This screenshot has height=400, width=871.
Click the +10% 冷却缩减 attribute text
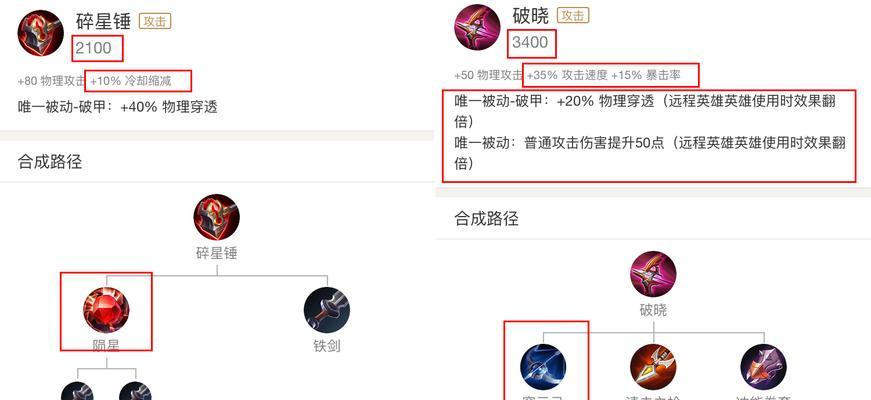click(131, 81)
